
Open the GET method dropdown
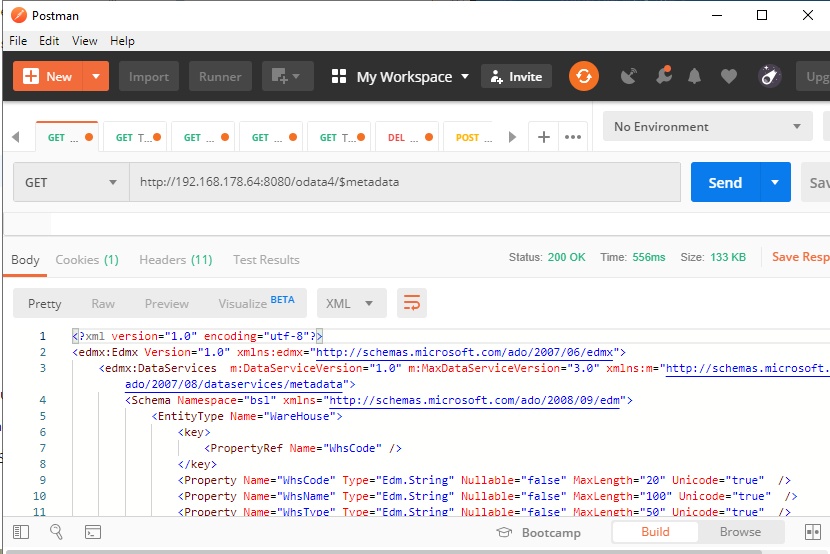click(x=70, y=183)
